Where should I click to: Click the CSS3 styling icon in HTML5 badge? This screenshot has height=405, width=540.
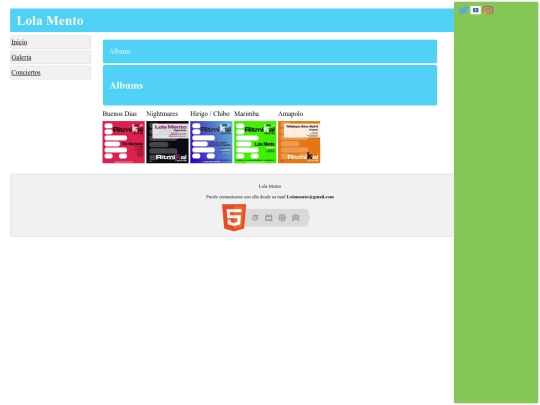(255, 218)
